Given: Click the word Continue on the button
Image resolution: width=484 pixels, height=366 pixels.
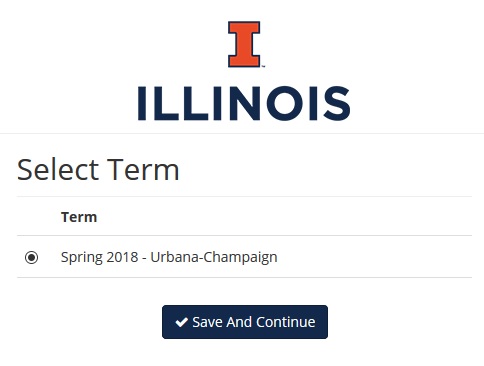Looking at the screenshot, I should click(x=286, y=322).
